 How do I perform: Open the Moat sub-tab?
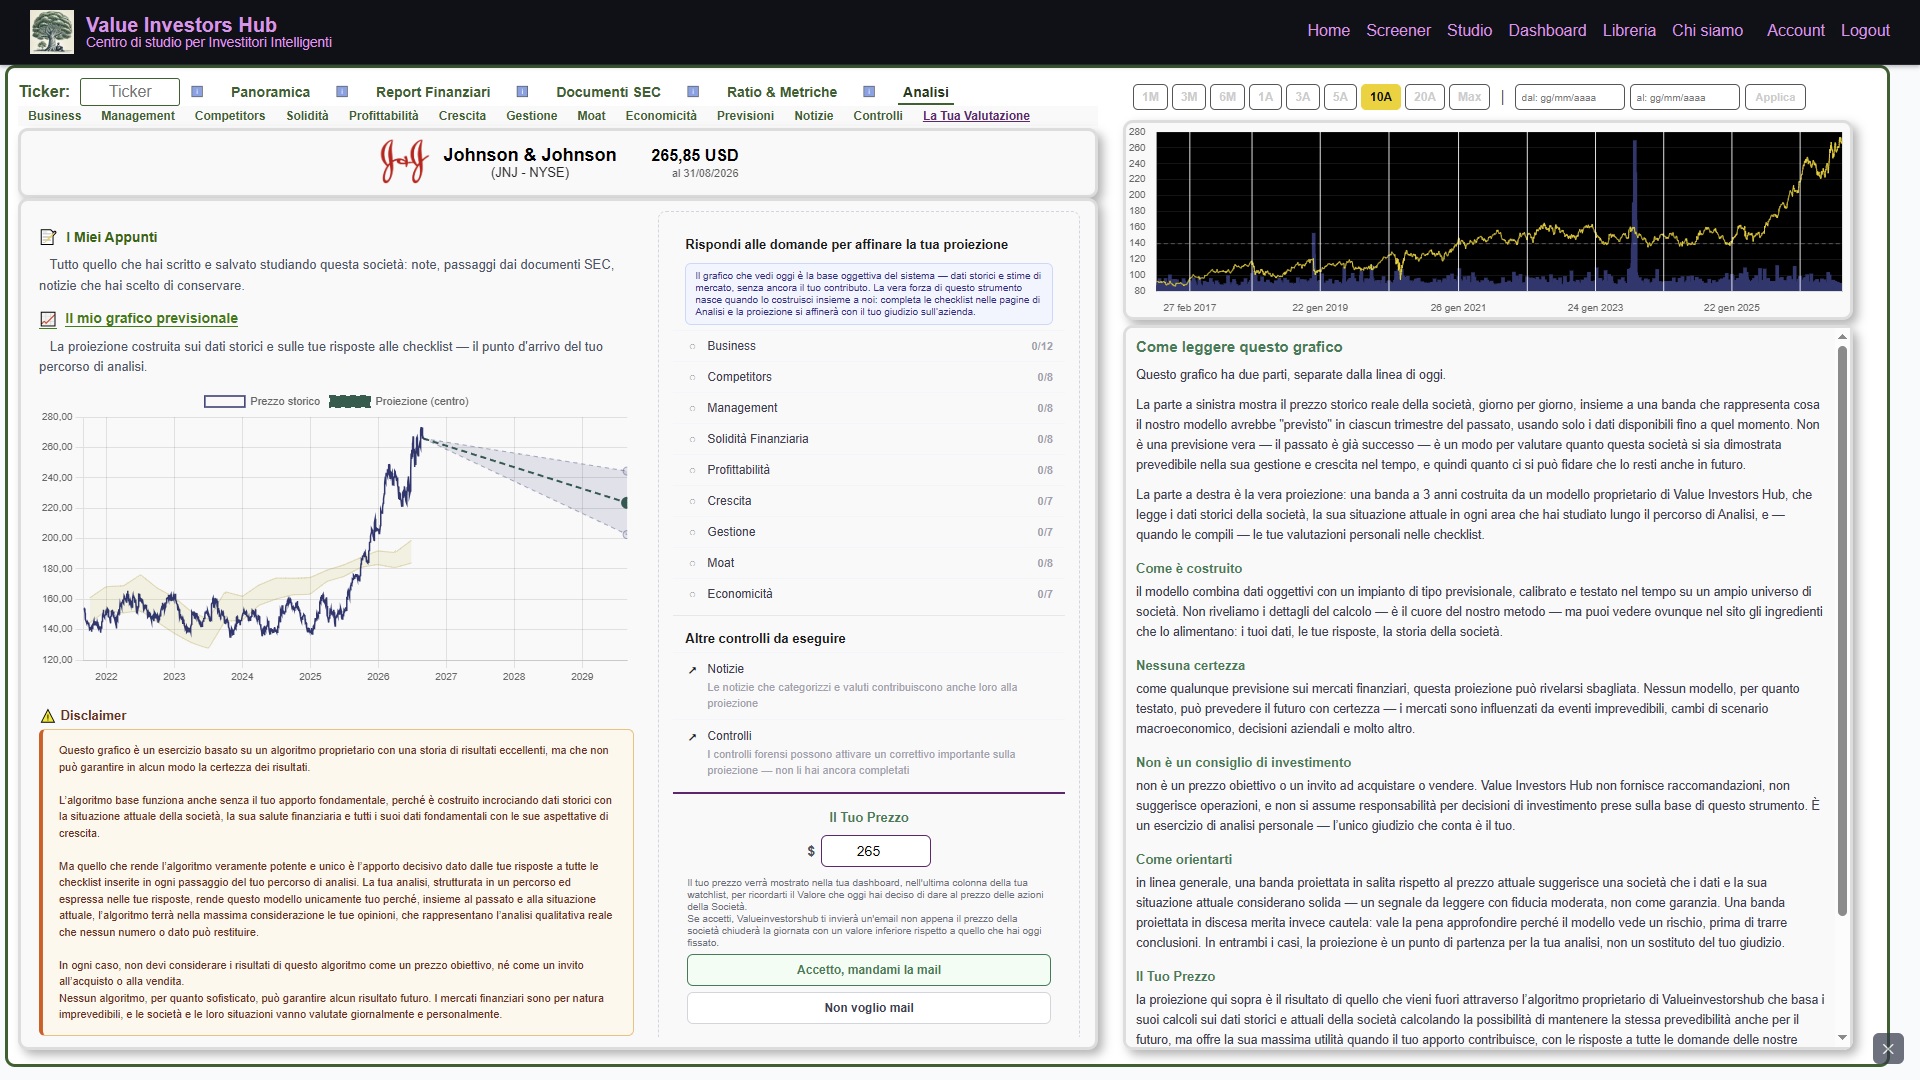(591, 116)
